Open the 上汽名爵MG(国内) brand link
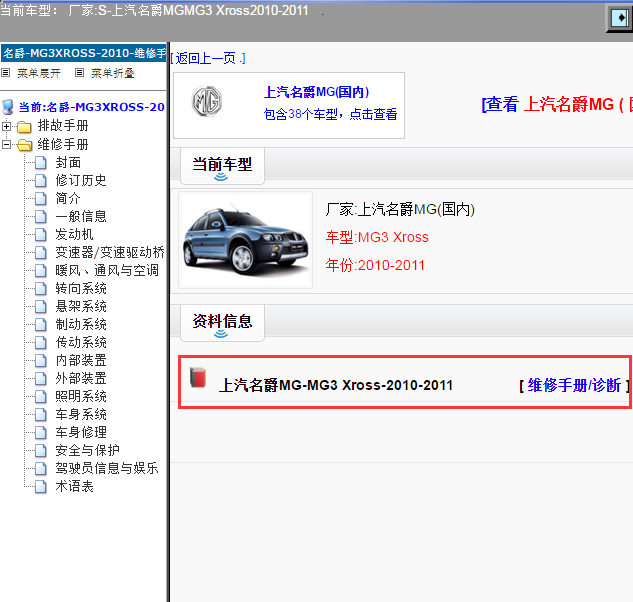The height and width of the screenshot is (602, 633). (x=316, y=92)
